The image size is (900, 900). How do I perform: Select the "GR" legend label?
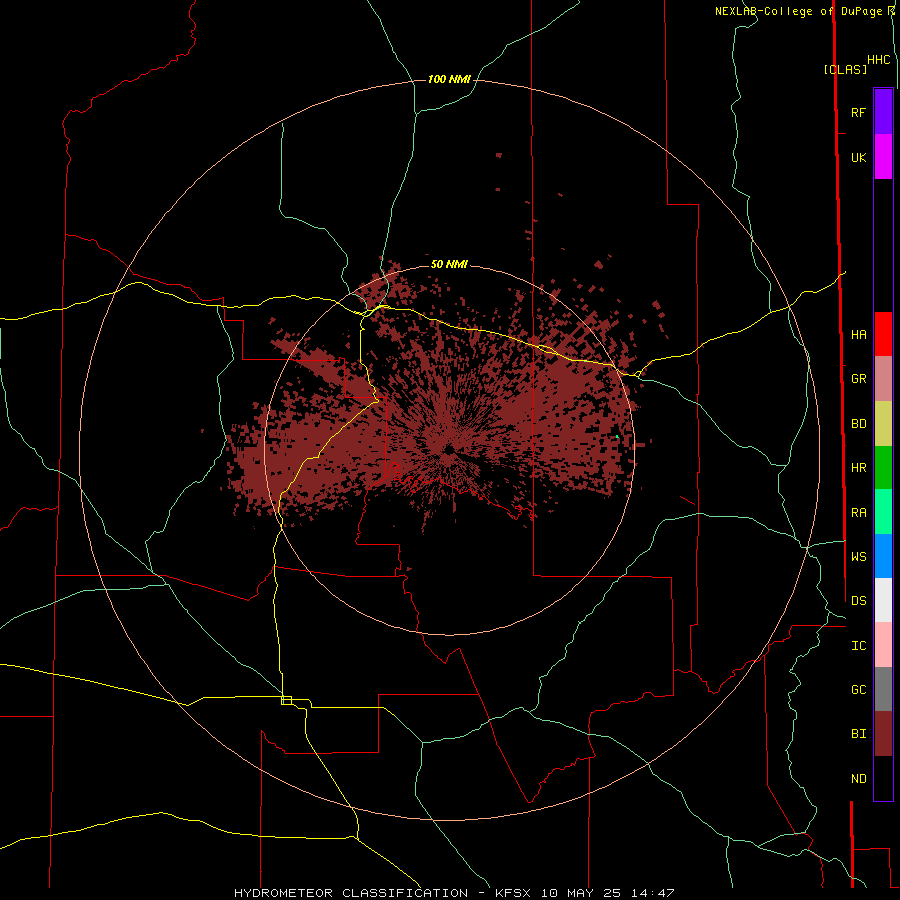click(x=858, y=379)
